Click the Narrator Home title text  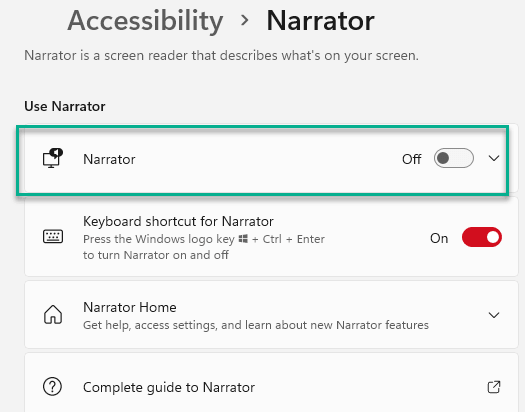click(130, 307)
